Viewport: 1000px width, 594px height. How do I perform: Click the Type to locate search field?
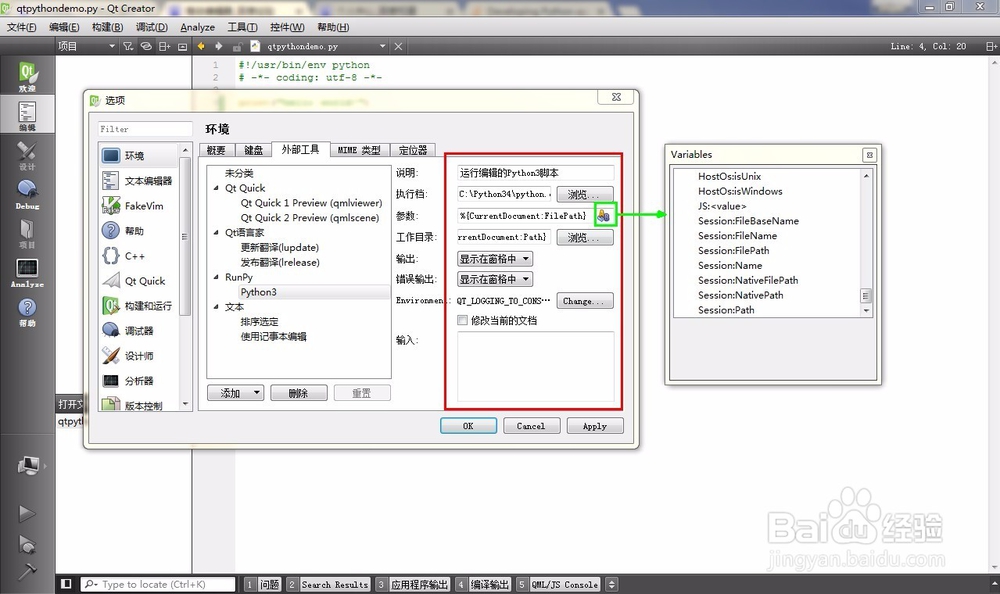[x=155, y=583]
